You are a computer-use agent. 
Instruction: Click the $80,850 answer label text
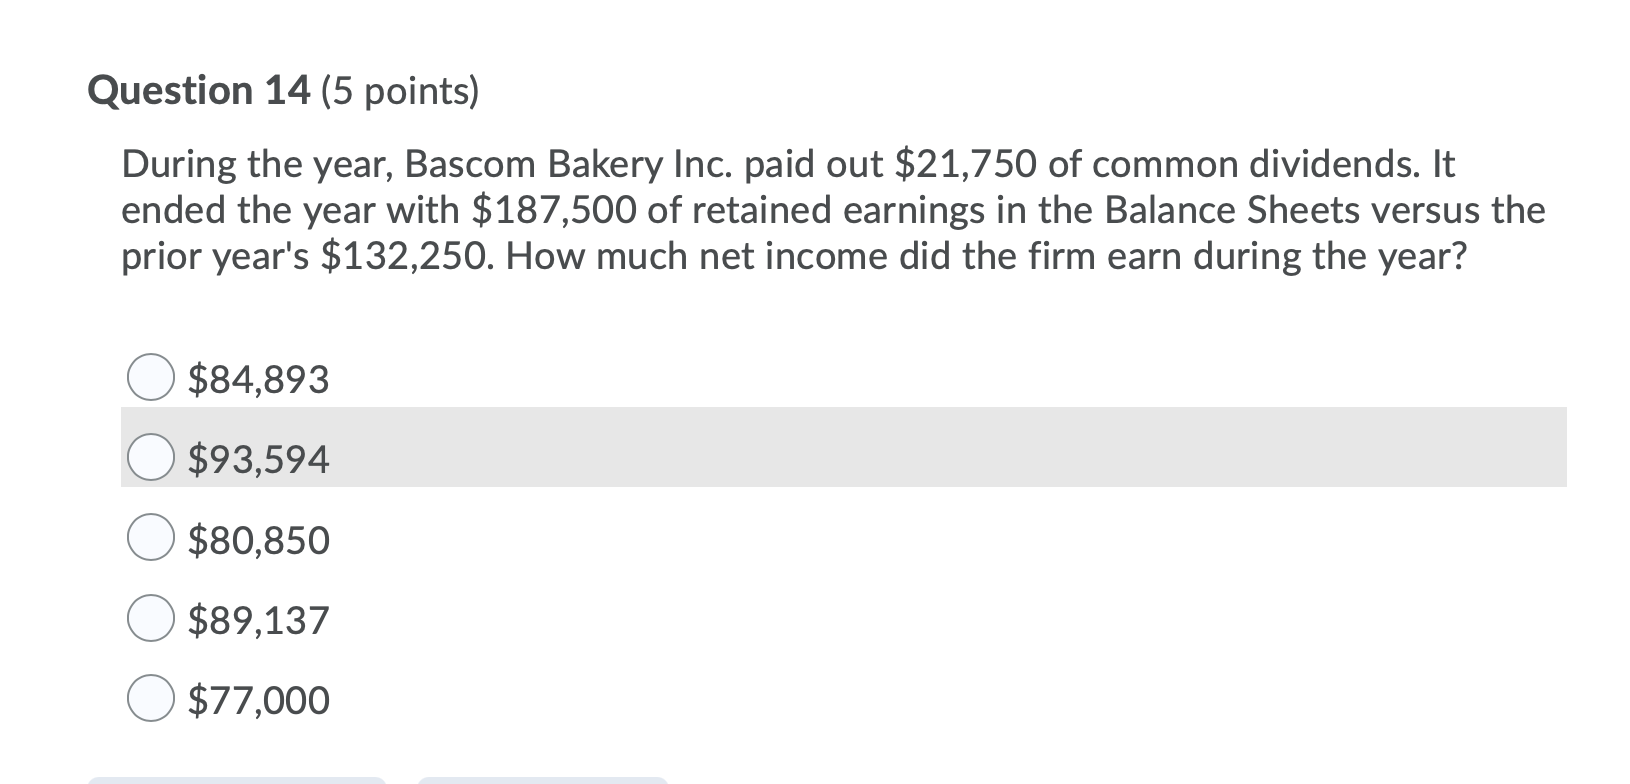coord(257,540)
